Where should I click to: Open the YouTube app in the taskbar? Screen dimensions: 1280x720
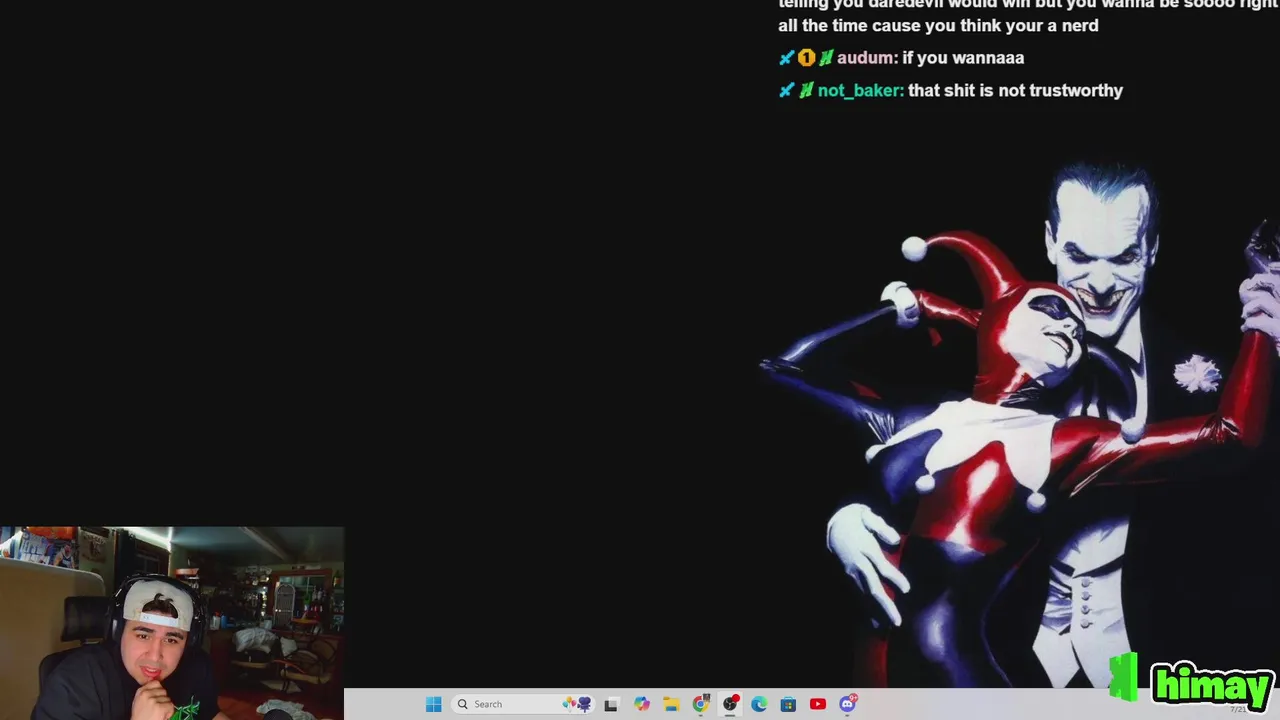(818, 704)
